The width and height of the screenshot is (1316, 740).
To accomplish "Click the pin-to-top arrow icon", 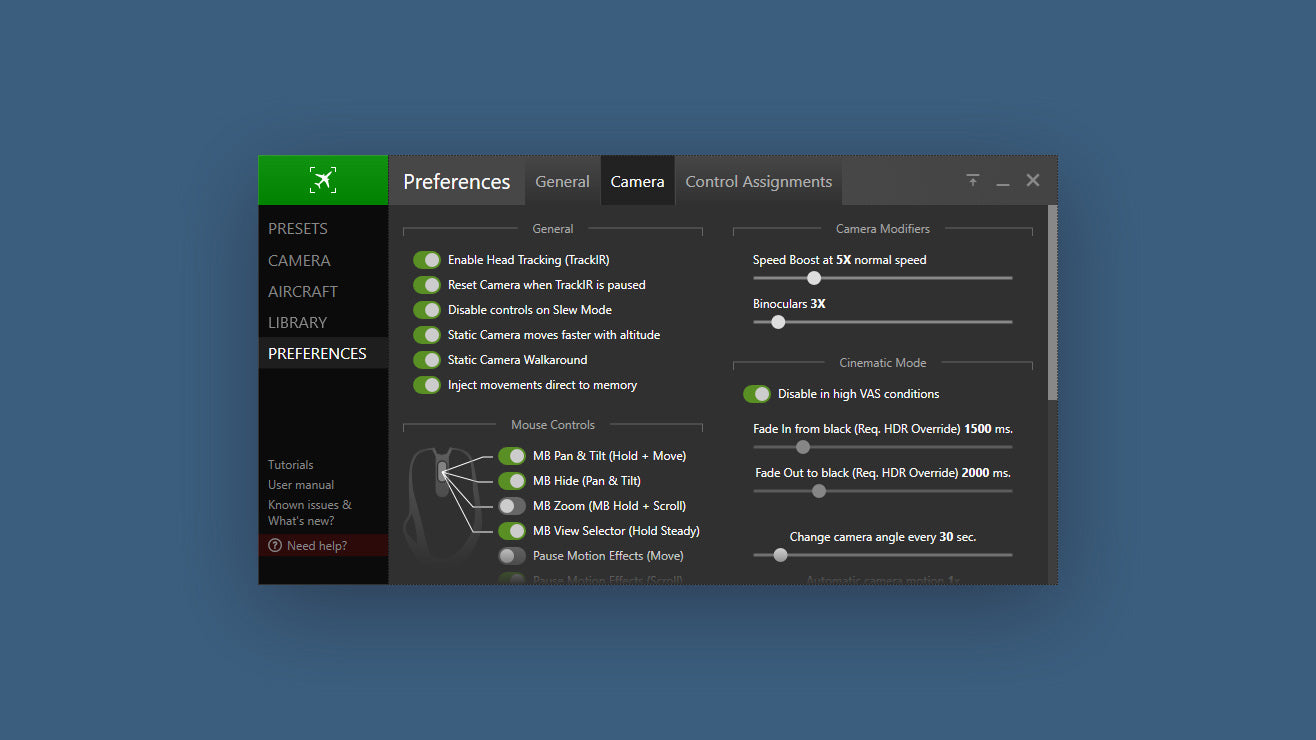I will click(x=972, y=180).
